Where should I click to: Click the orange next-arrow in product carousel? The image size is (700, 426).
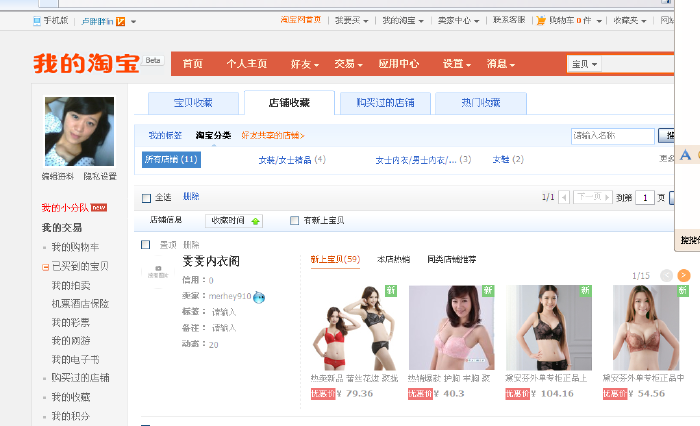click(x=683, y=275)
